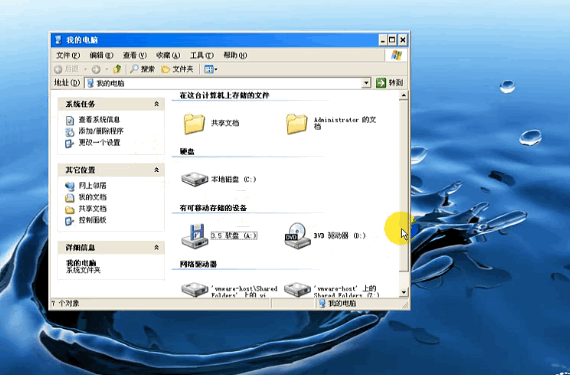The height and width of the screenshot is (375, 570).
Task: Click the add/remove programs icon
Action: point(69,132)
